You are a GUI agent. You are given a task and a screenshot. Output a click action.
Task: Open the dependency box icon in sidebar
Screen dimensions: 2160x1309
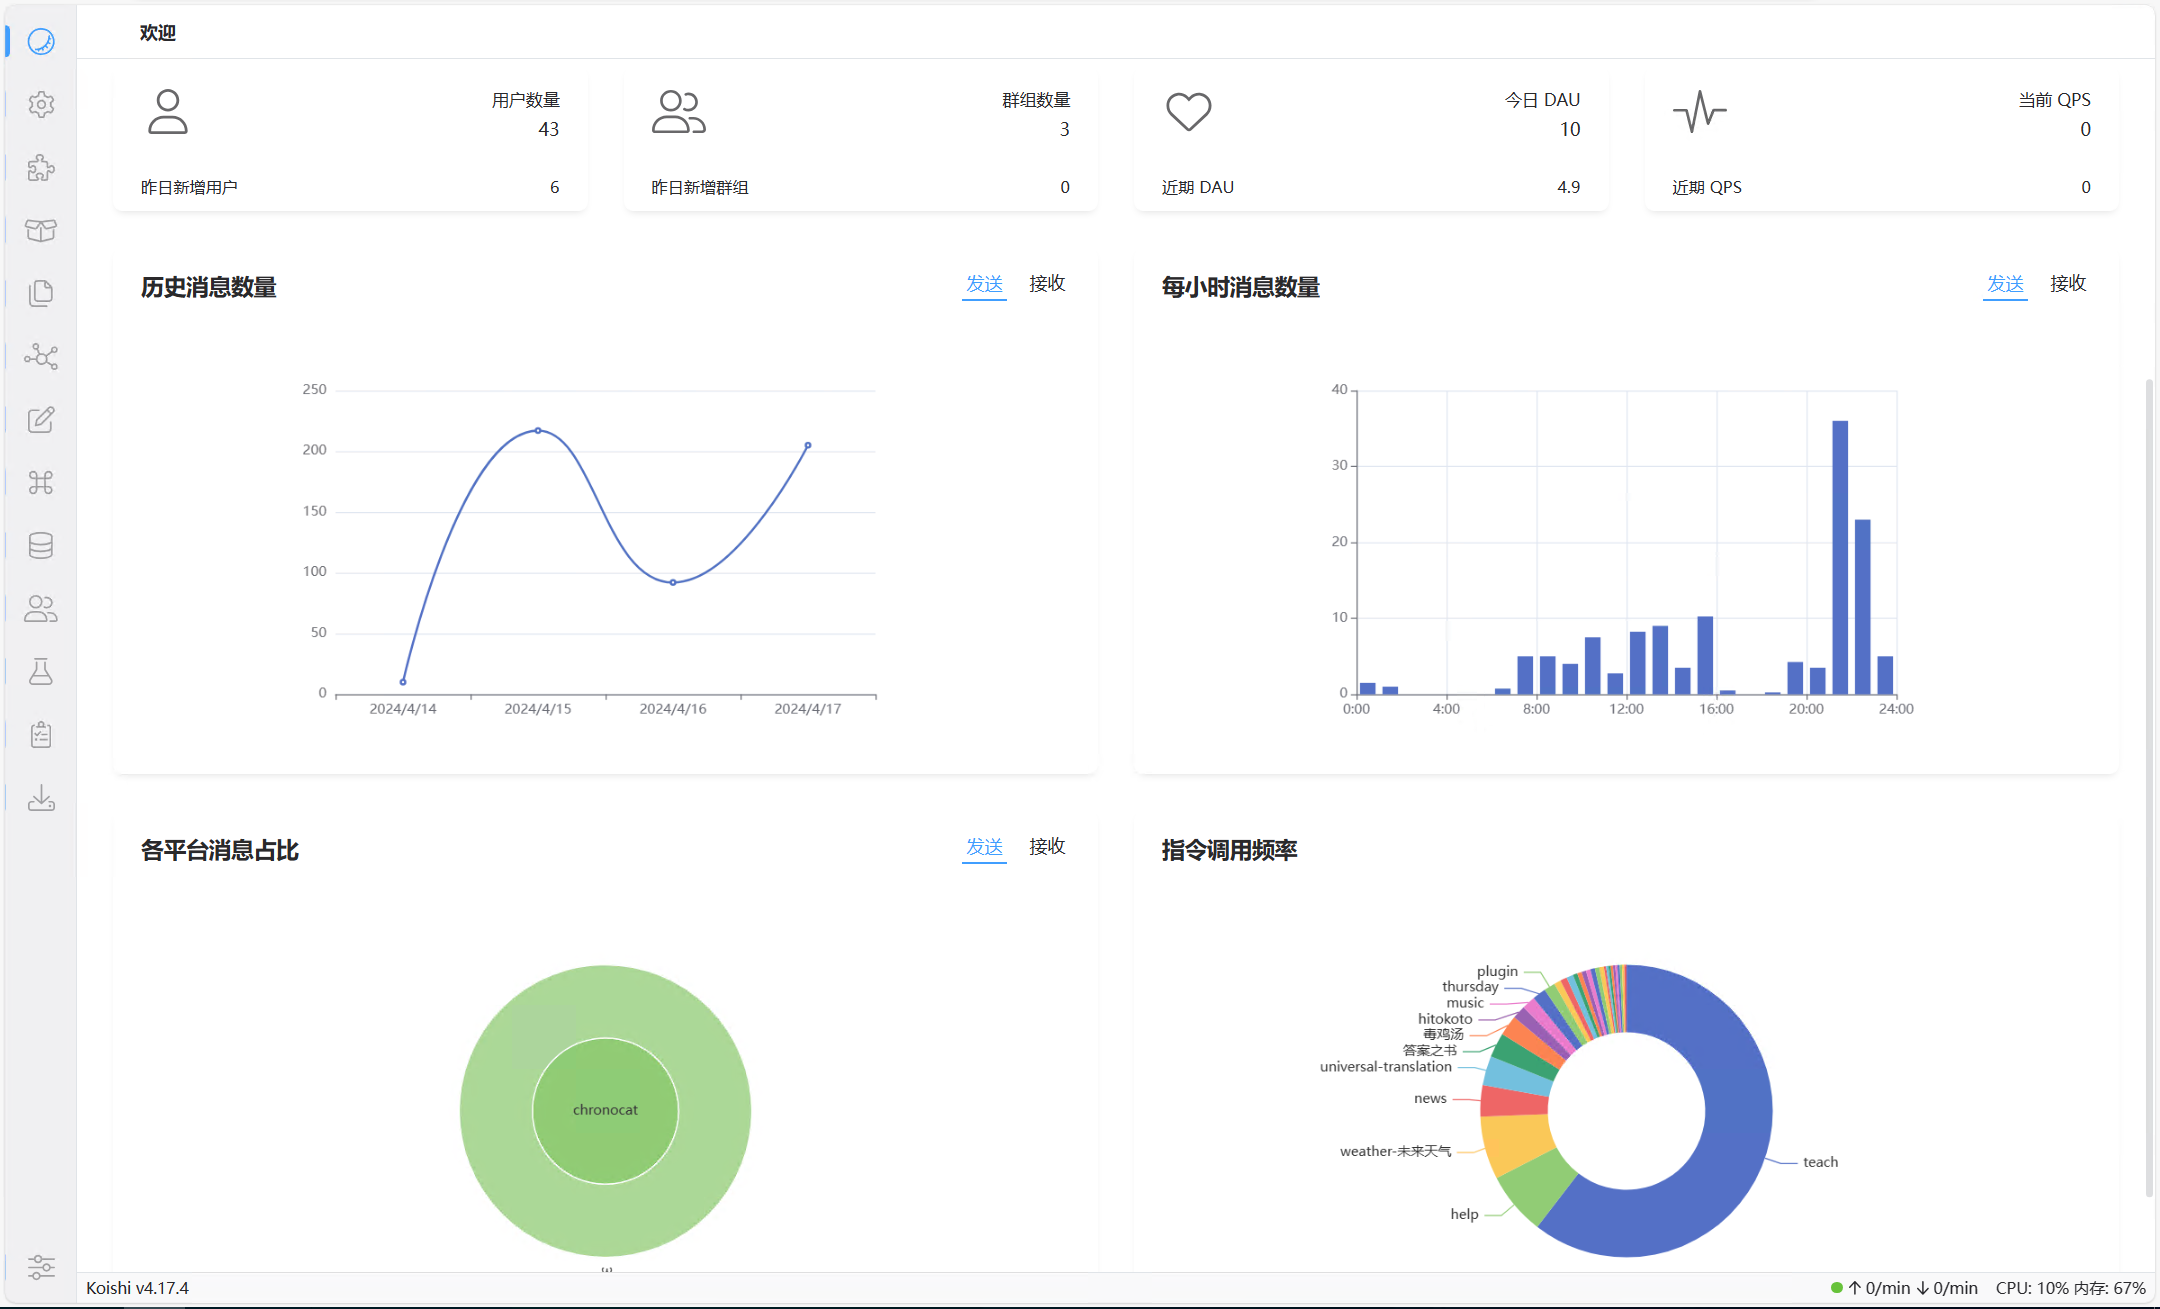coord(41,230)
